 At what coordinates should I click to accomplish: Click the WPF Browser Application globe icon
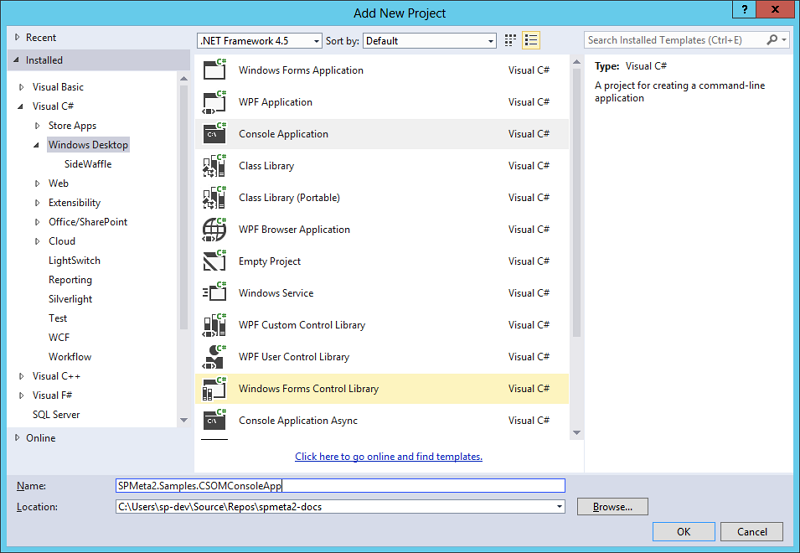pyautogui.click(x=214, y=230)
